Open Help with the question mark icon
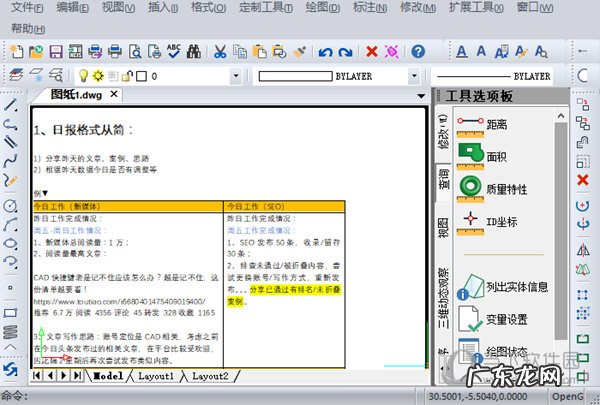Screen dimensions: 600x405 [418, 51]
